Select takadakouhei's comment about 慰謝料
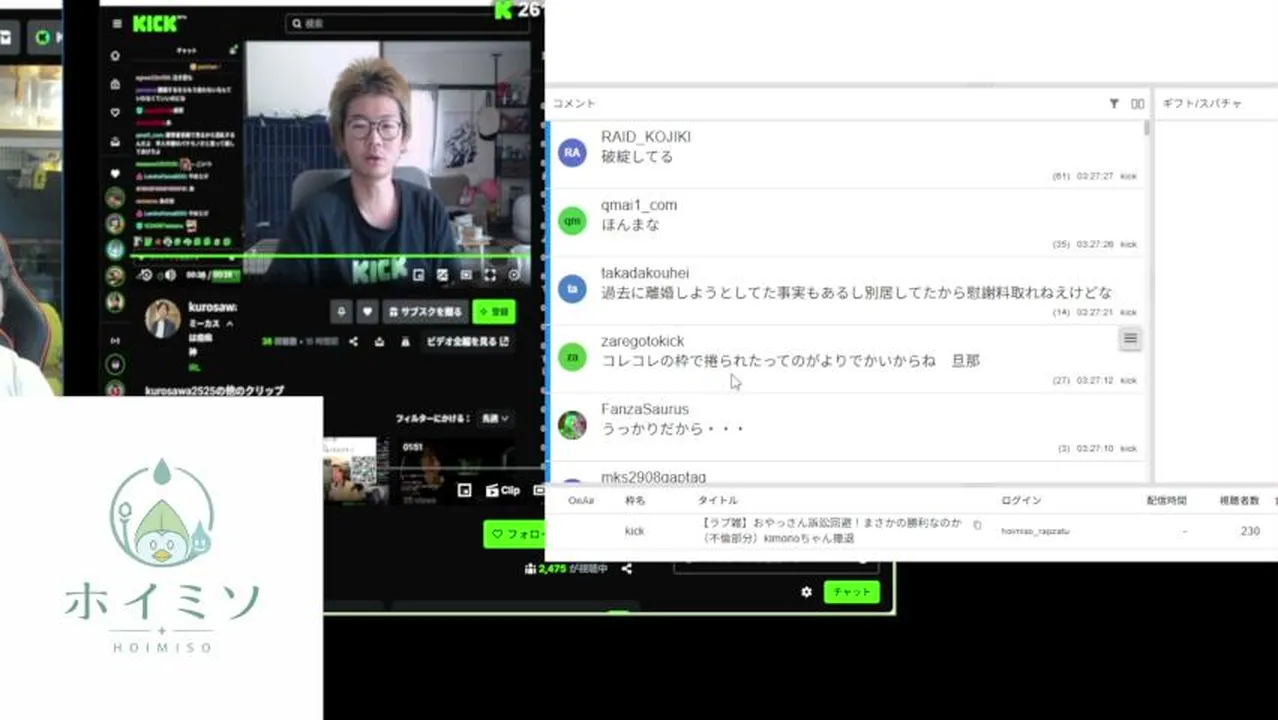 pos(856,293)
